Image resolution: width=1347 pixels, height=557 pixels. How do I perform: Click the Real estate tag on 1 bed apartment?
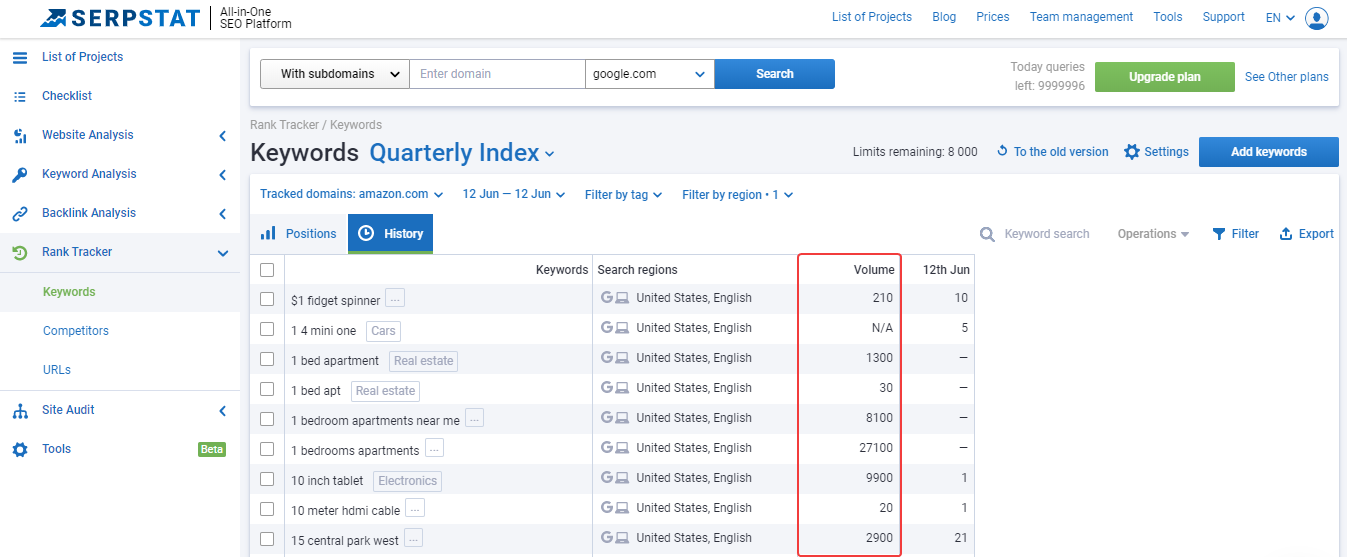point(424,361)
